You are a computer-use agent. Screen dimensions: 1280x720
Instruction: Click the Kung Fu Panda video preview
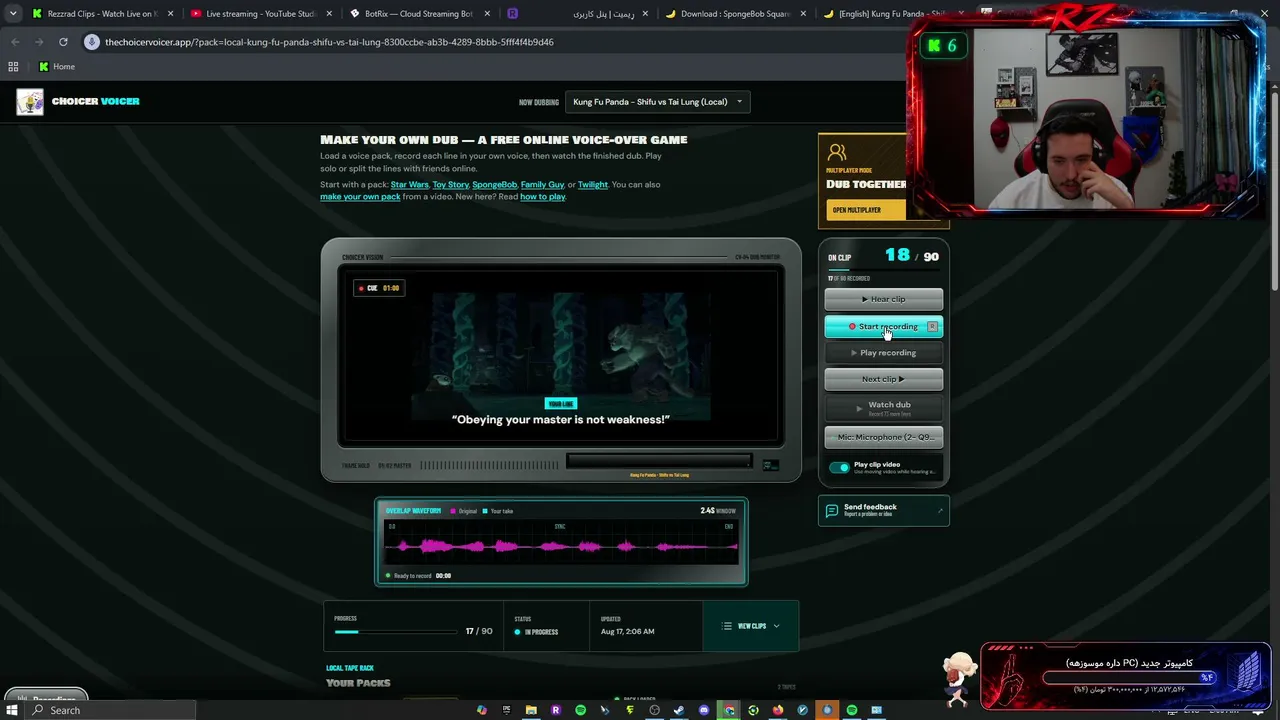(x=561, y=356)
